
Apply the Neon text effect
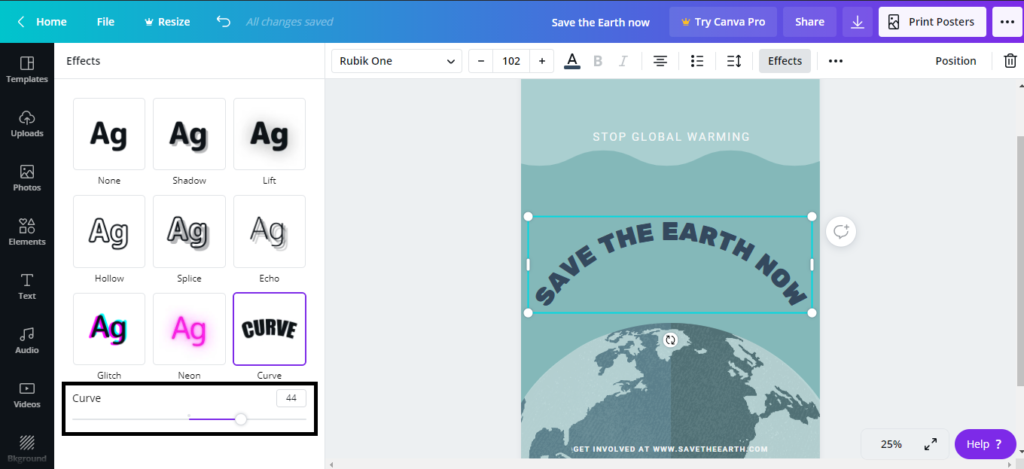189,329
